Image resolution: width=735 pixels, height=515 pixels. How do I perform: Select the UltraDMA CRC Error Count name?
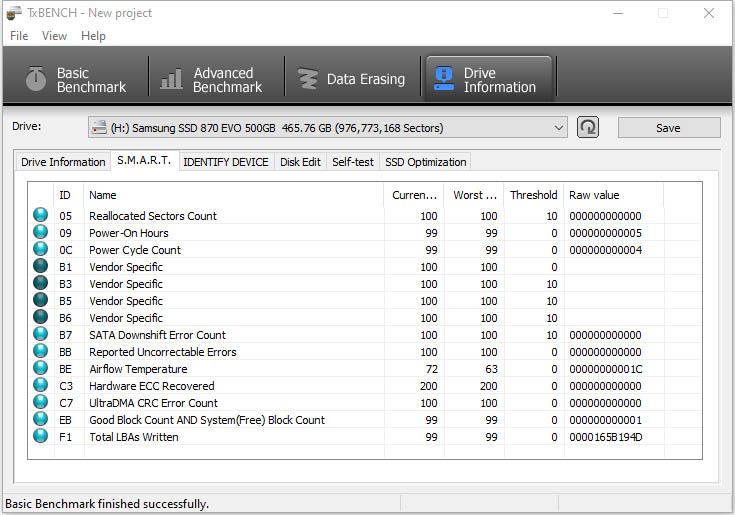click(153, 403)
